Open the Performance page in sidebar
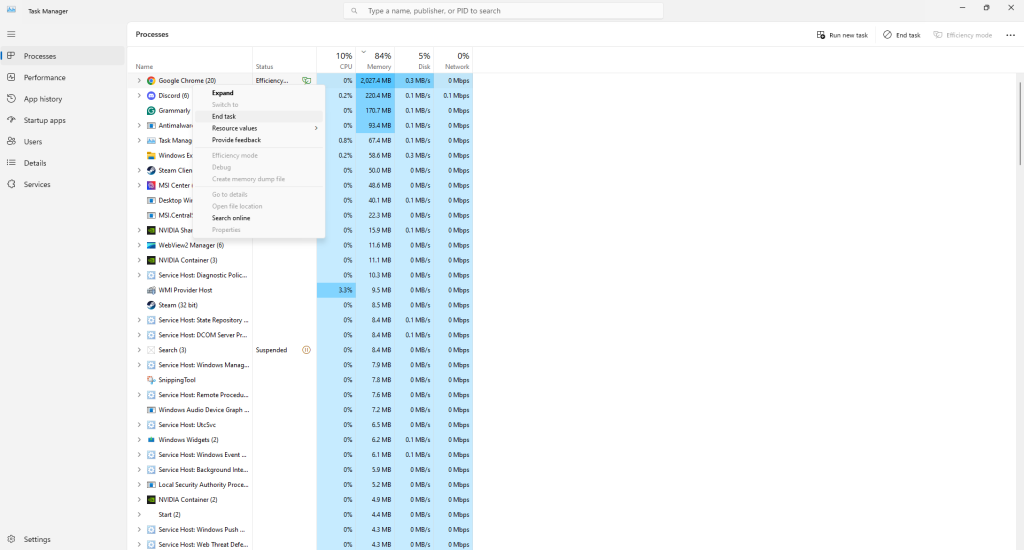1024x550 pixels. pos(44,77)
